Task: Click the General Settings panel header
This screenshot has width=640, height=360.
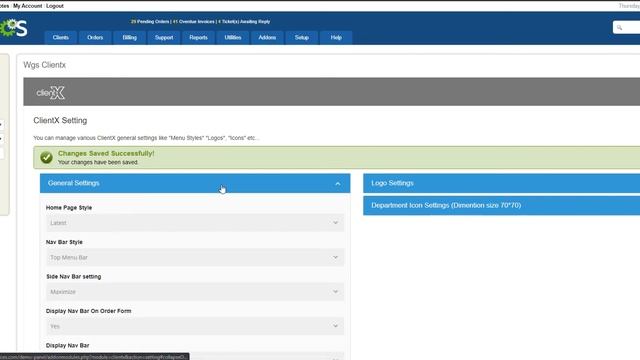Action: [195, 183]
